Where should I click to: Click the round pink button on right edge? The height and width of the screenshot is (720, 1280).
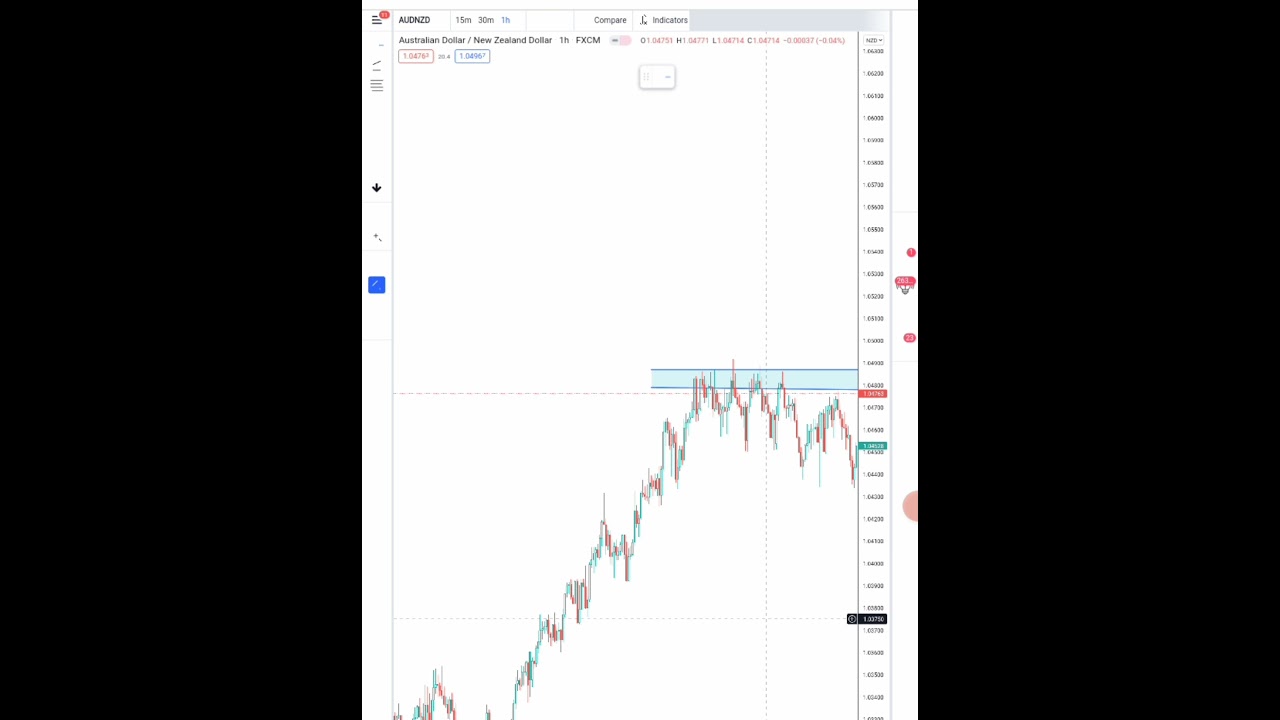pyautogui.click(x=911, y=506)
